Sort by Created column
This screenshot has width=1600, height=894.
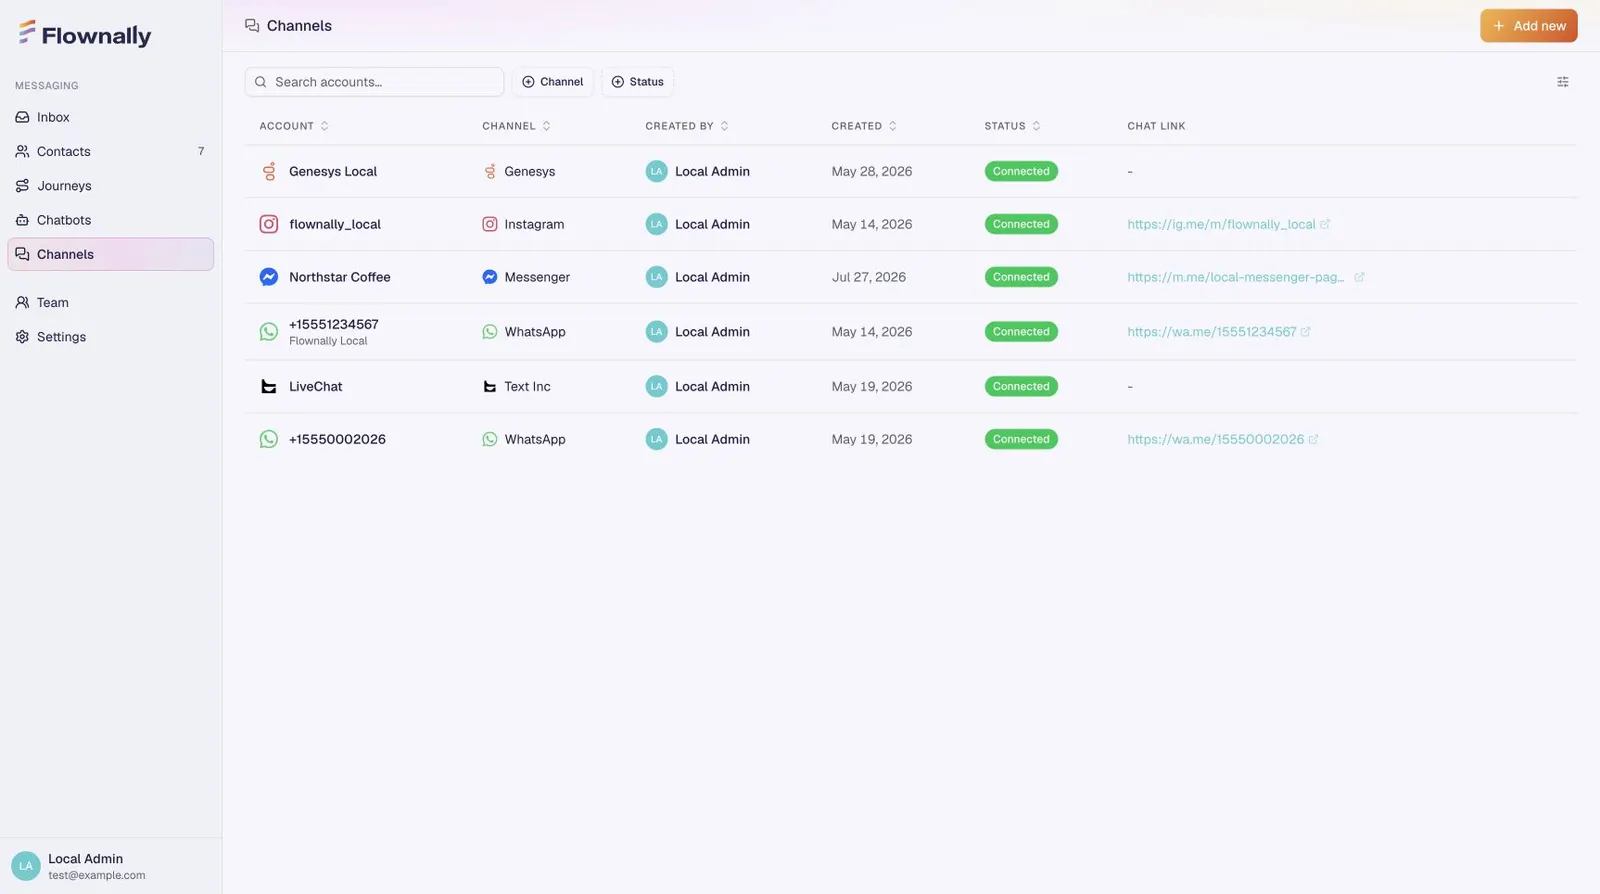pyautogui.click(x=864, y=126)
